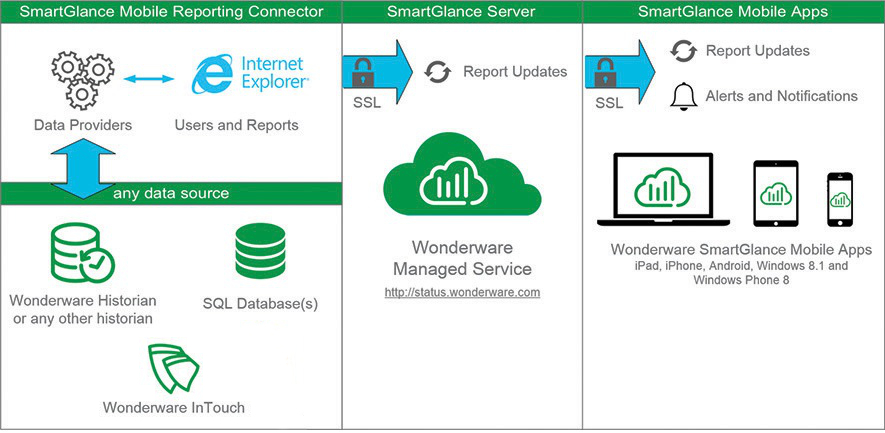Click the SSL padlock in the Server panel

(363, 73)
